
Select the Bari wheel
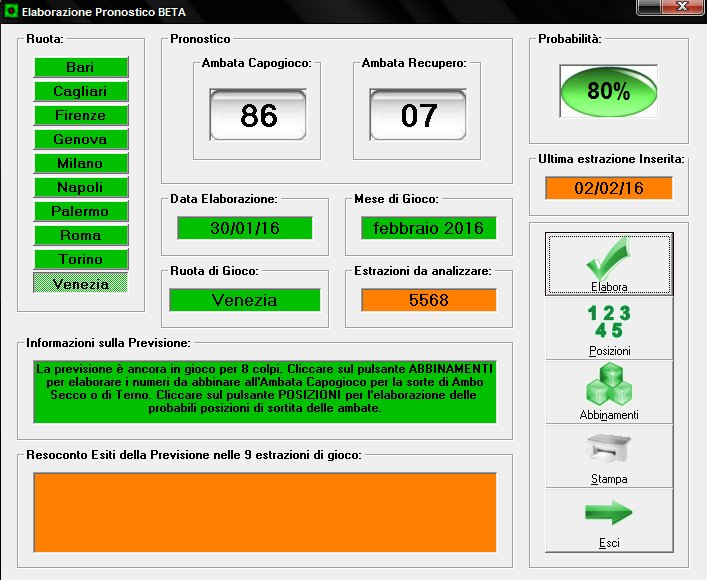[x=81, y=67]
